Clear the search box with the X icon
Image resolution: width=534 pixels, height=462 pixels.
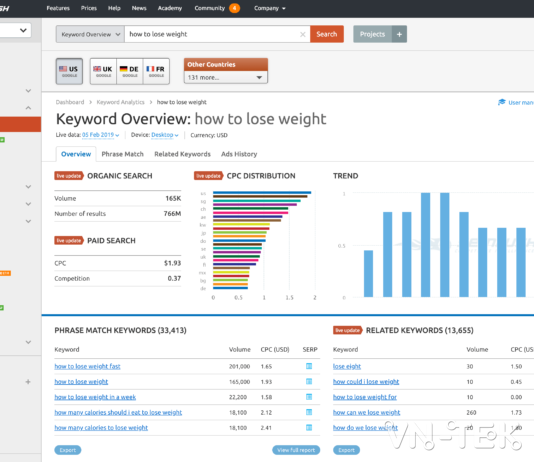coord(302,34)
